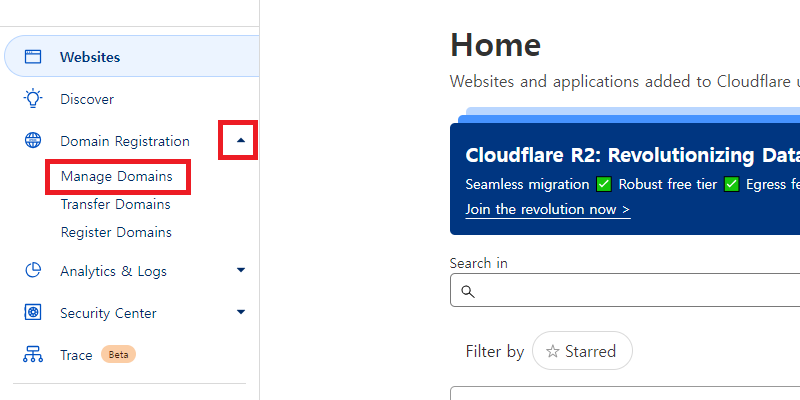This screenshot has width=800, height=400.
Task: Click the Discover lightbulb icon
Action: click(x=33, y=98)
